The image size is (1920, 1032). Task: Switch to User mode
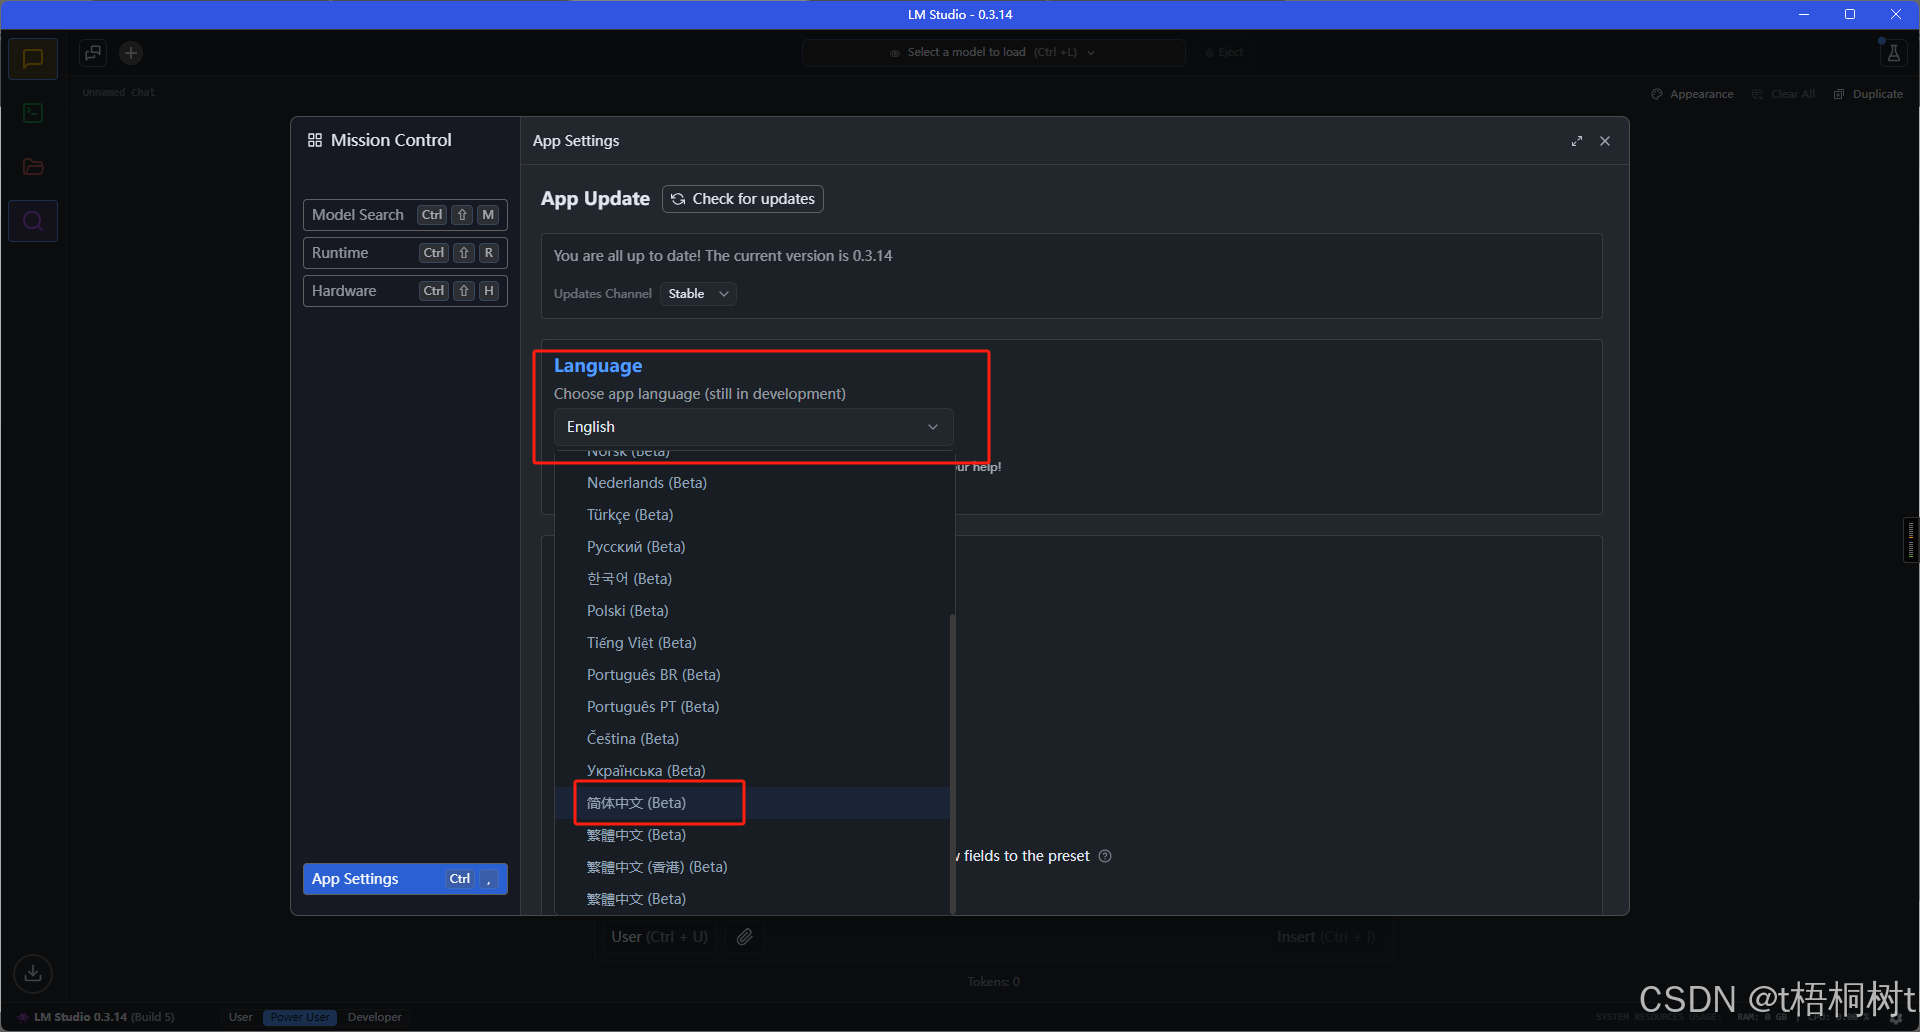tap(241, 1017)
